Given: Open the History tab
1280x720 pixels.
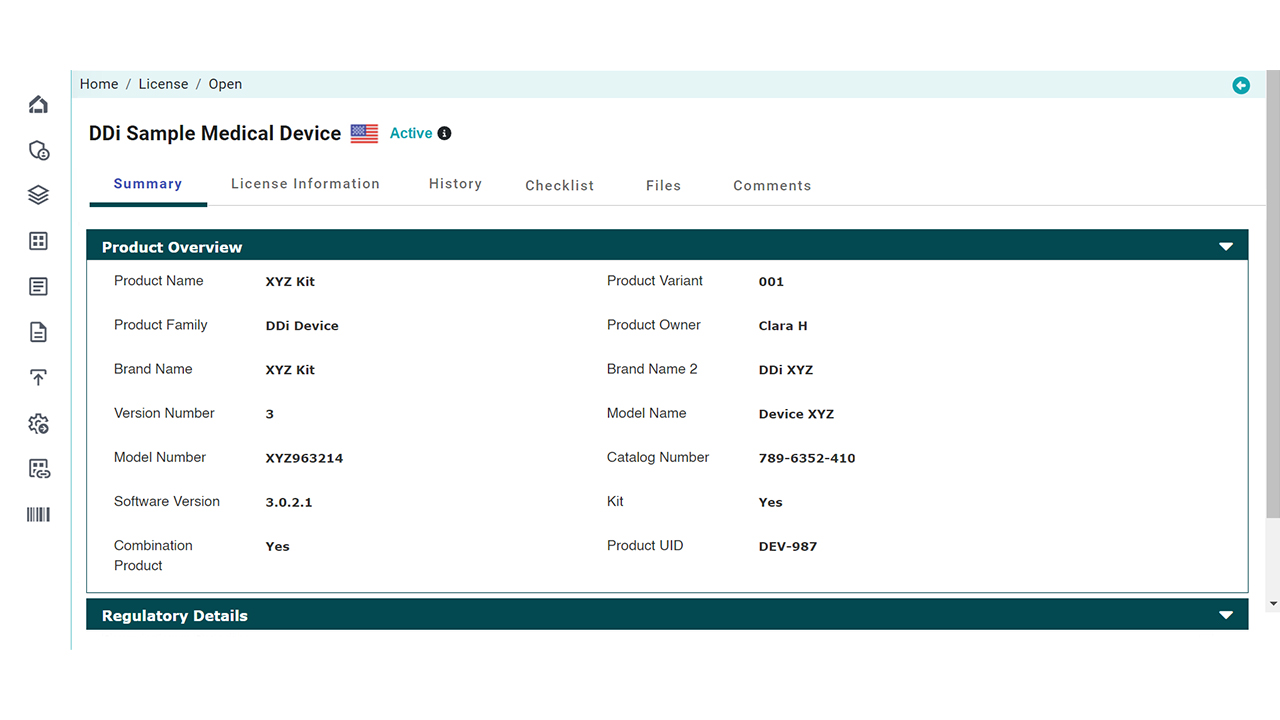Looking at the screenshot, I should pyautogui.click(x=455, y=184).
